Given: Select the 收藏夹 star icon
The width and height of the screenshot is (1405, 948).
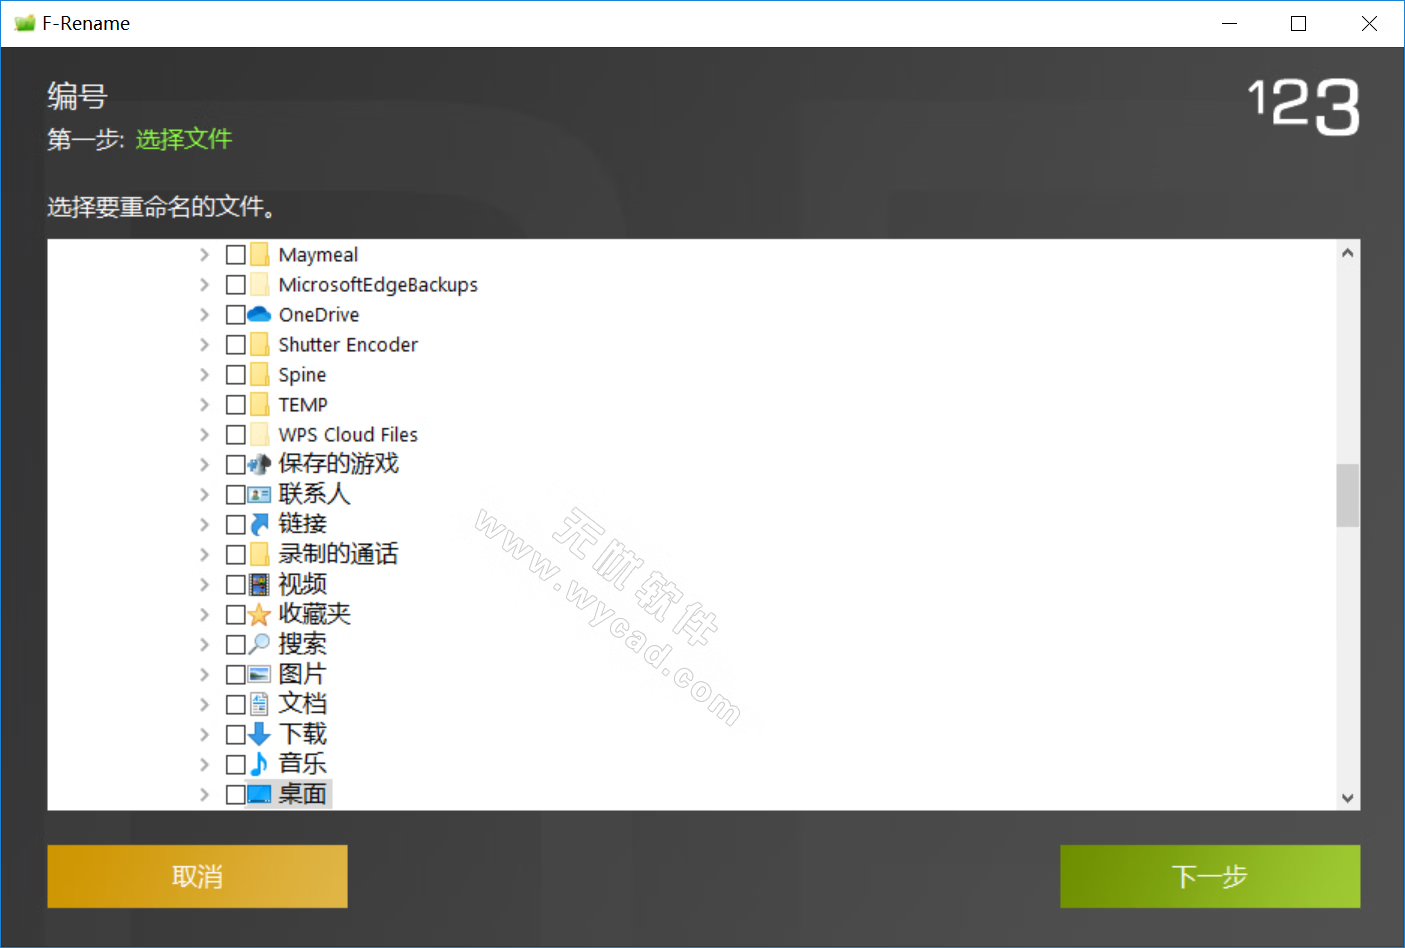Looking at the screenshot, I should [258, 613].
